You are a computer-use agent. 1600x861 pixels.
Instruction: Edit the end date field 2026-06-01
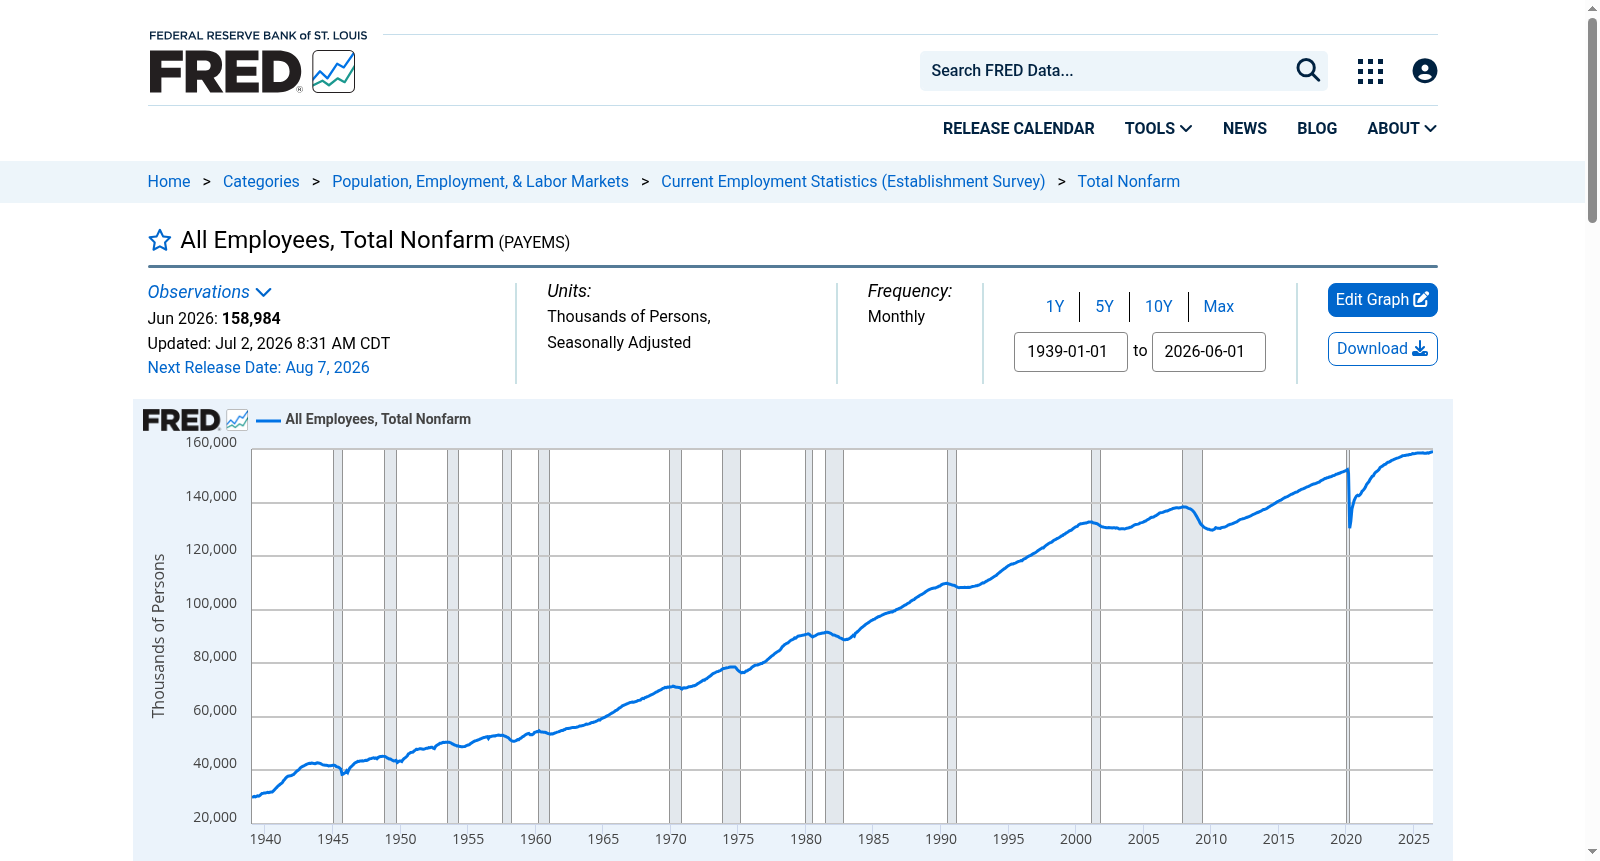[x=1209, y=352]
